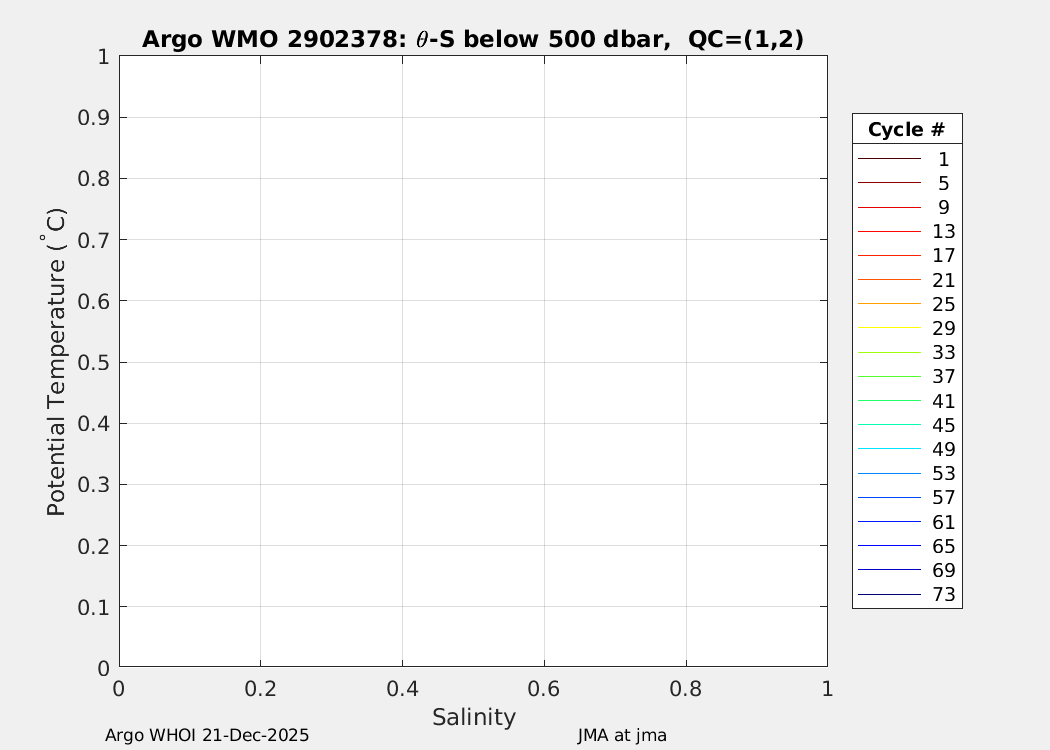Viewport: 1050px width, 750px height.
Task: Select the Potential Temperature y-axis label
Action: point(57,361)
